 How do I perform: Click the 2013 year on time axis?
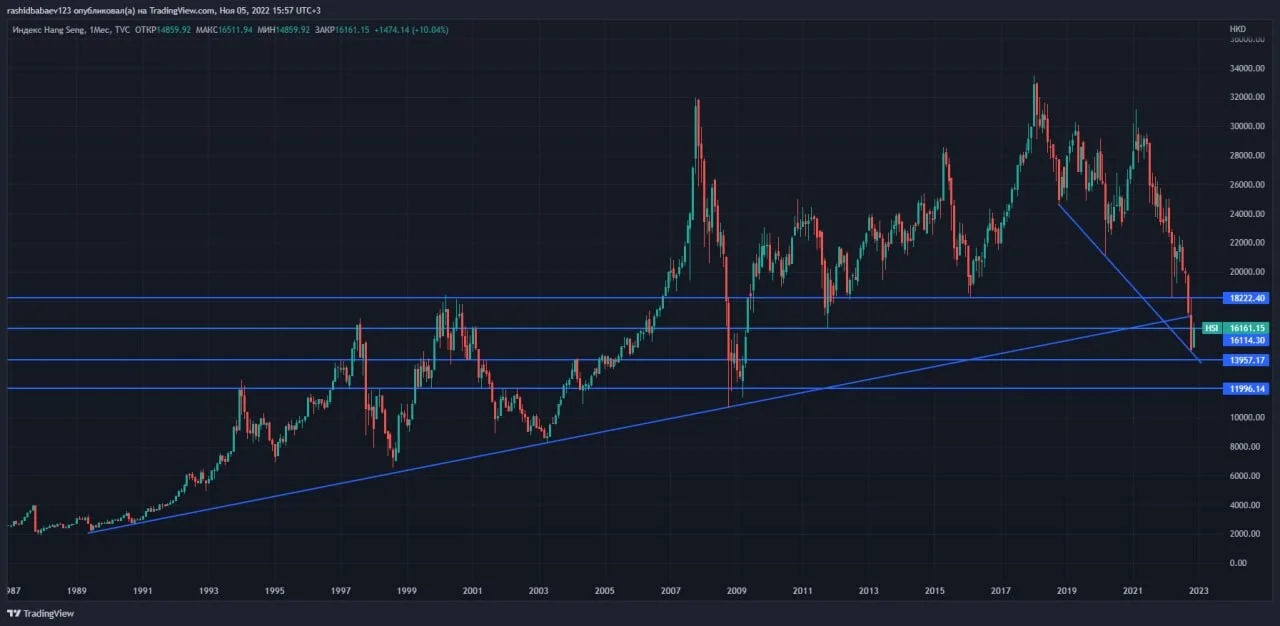pyautogui.click(x=869, y=591)
